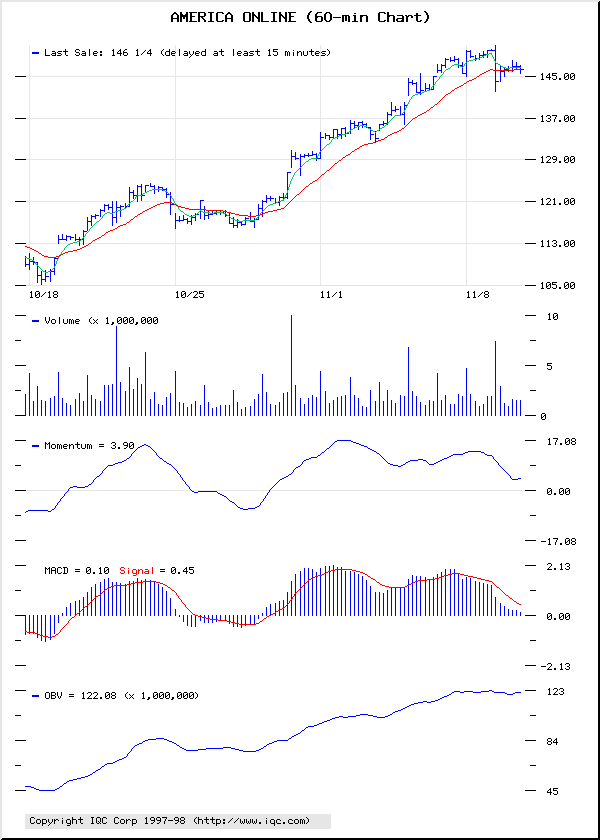This screenshot has width=600, height=840.
Task: Click the OBV axis value 84
Action: coord(552,742)
